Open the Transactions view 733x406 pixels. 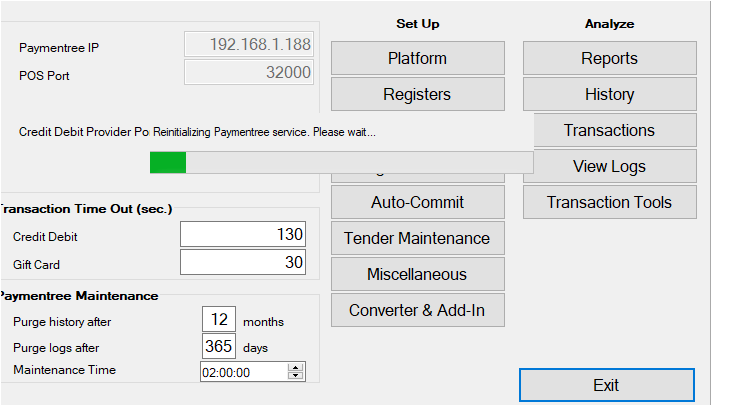click(x=615, y=130)
